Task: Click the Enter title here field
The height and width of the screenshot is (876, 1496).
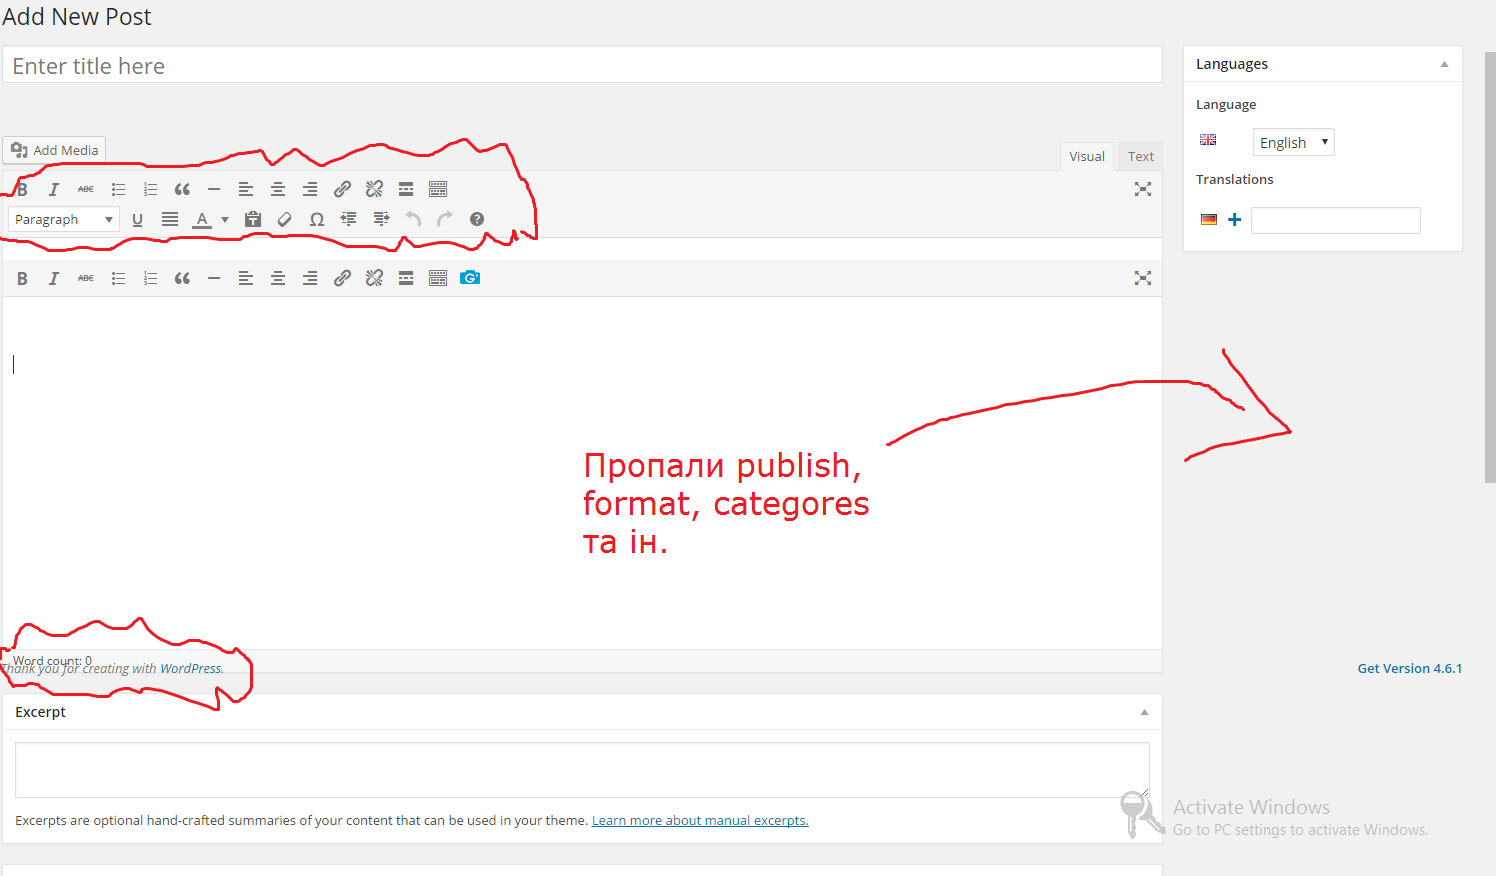Action: 582,66
